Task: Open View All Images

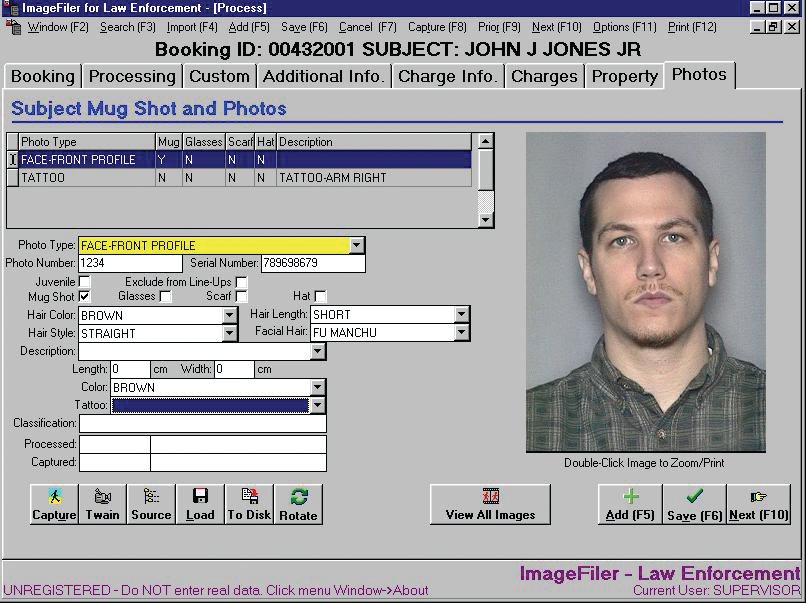Action: point(490,504)
